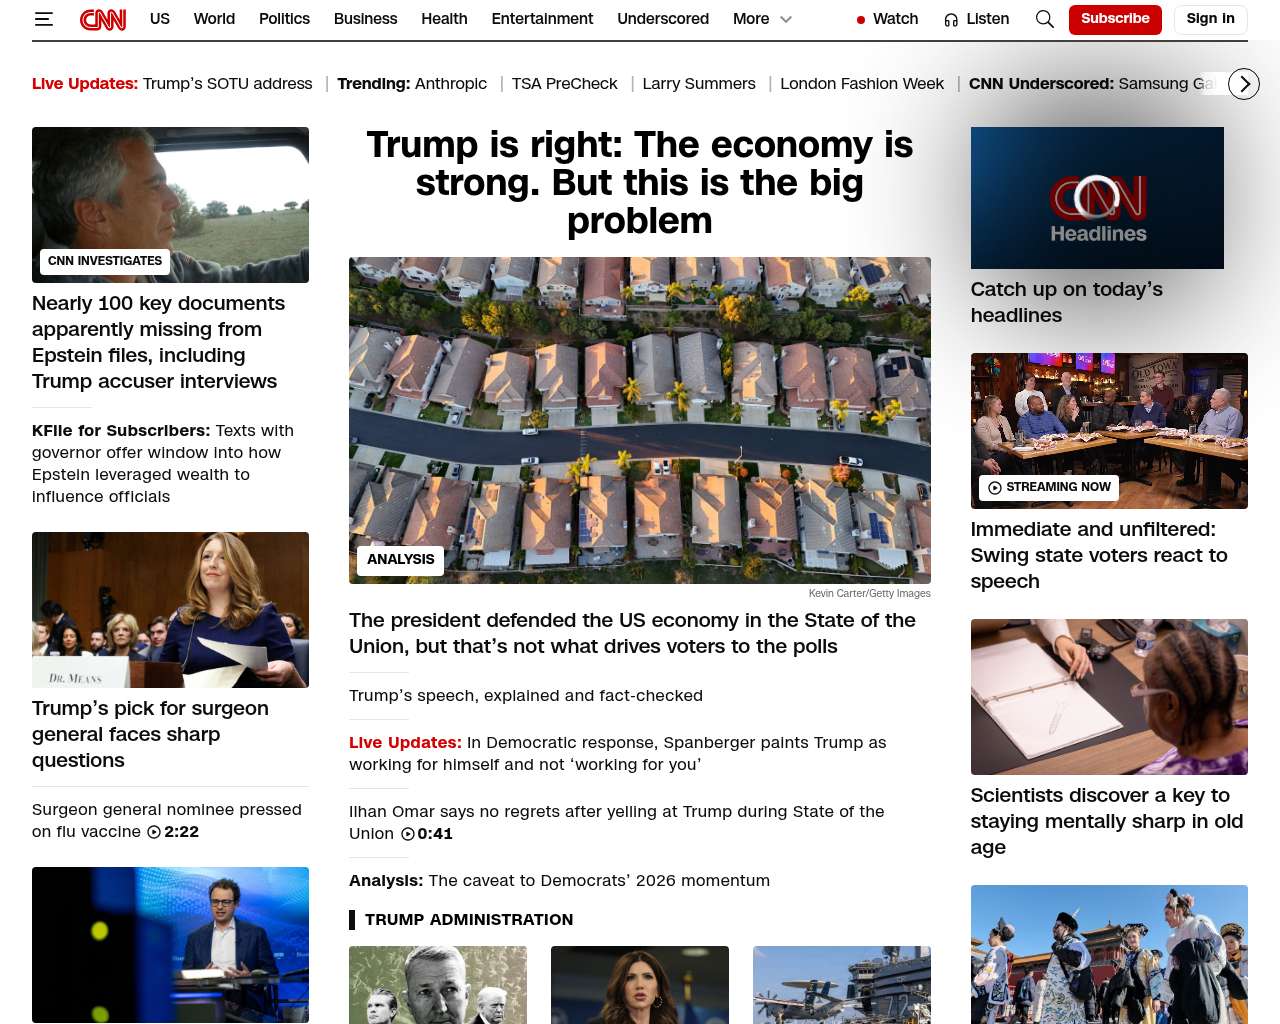Play the 2:22 surgeon general video
The image size is (1280, 1024).
(173, 832)
